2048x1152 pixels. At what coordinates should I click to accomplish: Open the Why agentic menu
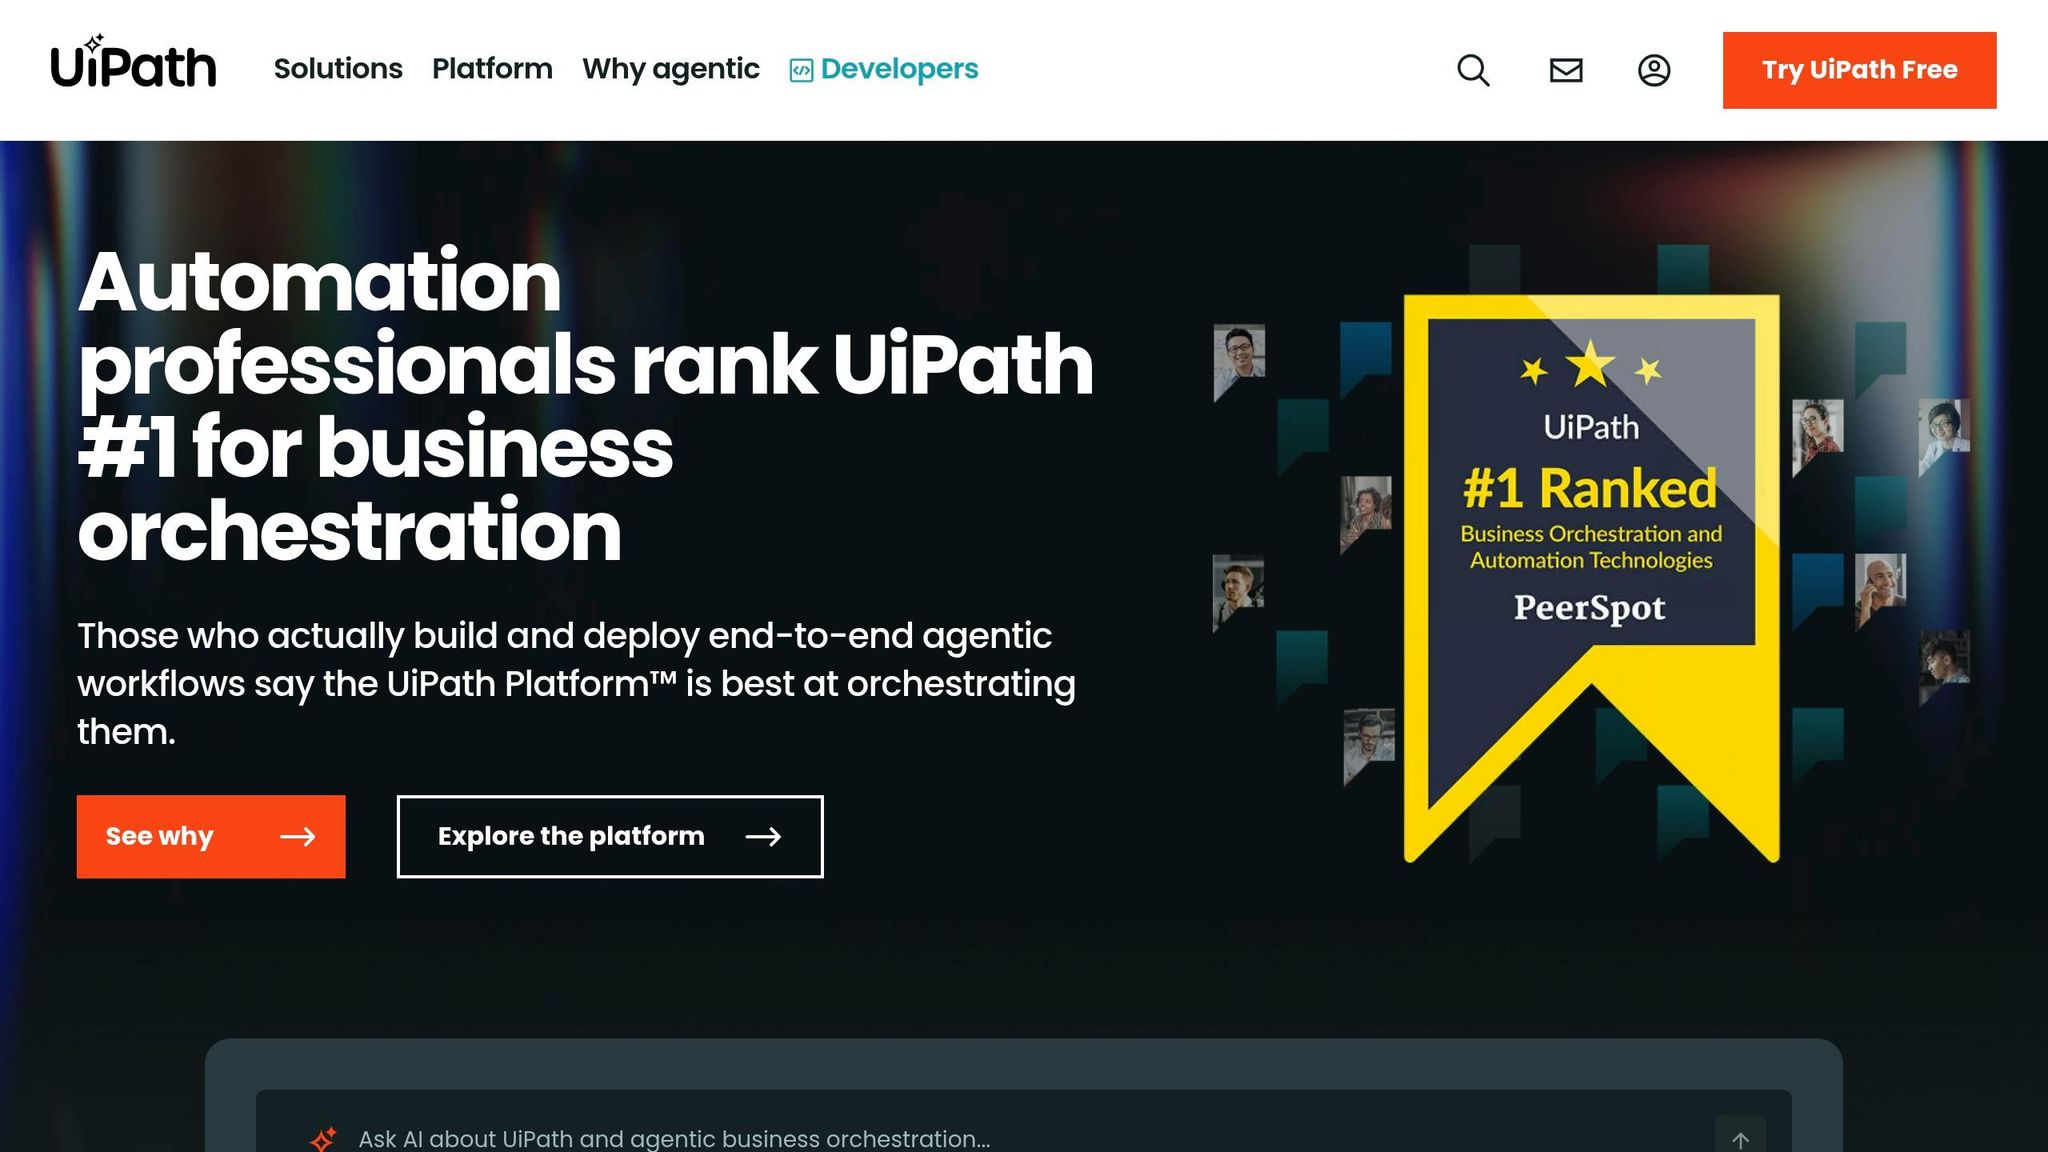pos(671,69)
